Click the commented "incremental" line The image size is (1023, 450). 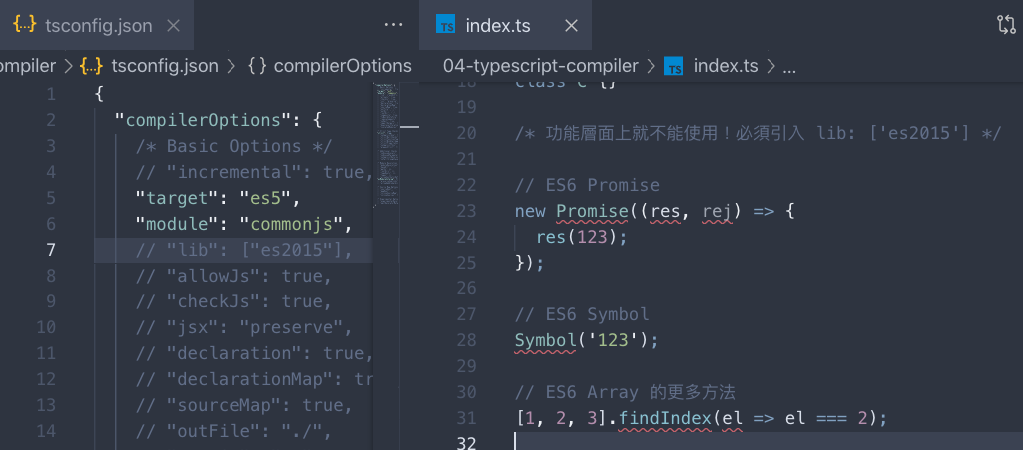(254, 172)
